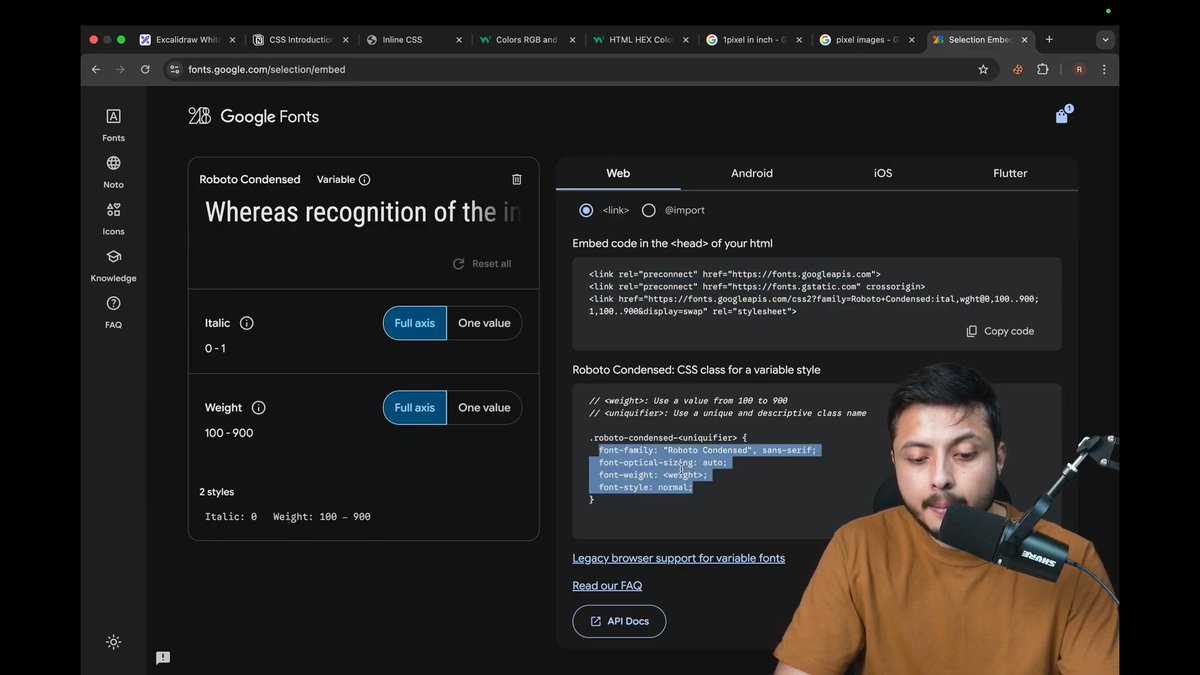The image size is (1200, 675).
Task: Open Legacy browser support for variable fonts
Action: click(x=678, y=558)
